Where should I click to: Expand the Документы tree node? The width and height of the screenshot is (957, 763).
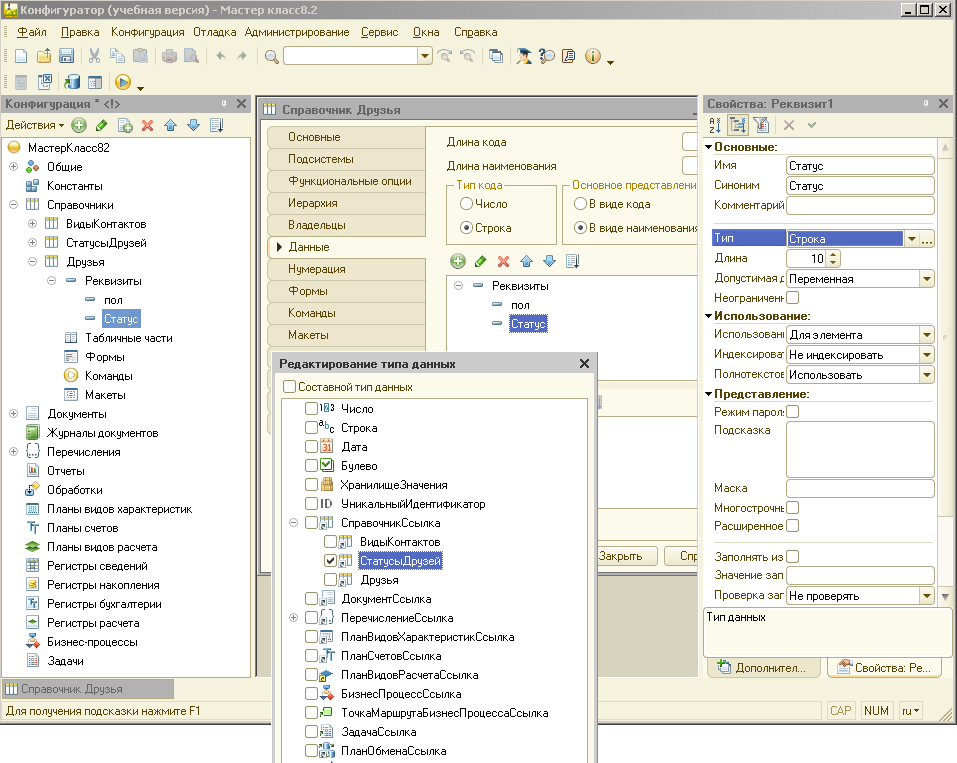click(x=14, y=414)
